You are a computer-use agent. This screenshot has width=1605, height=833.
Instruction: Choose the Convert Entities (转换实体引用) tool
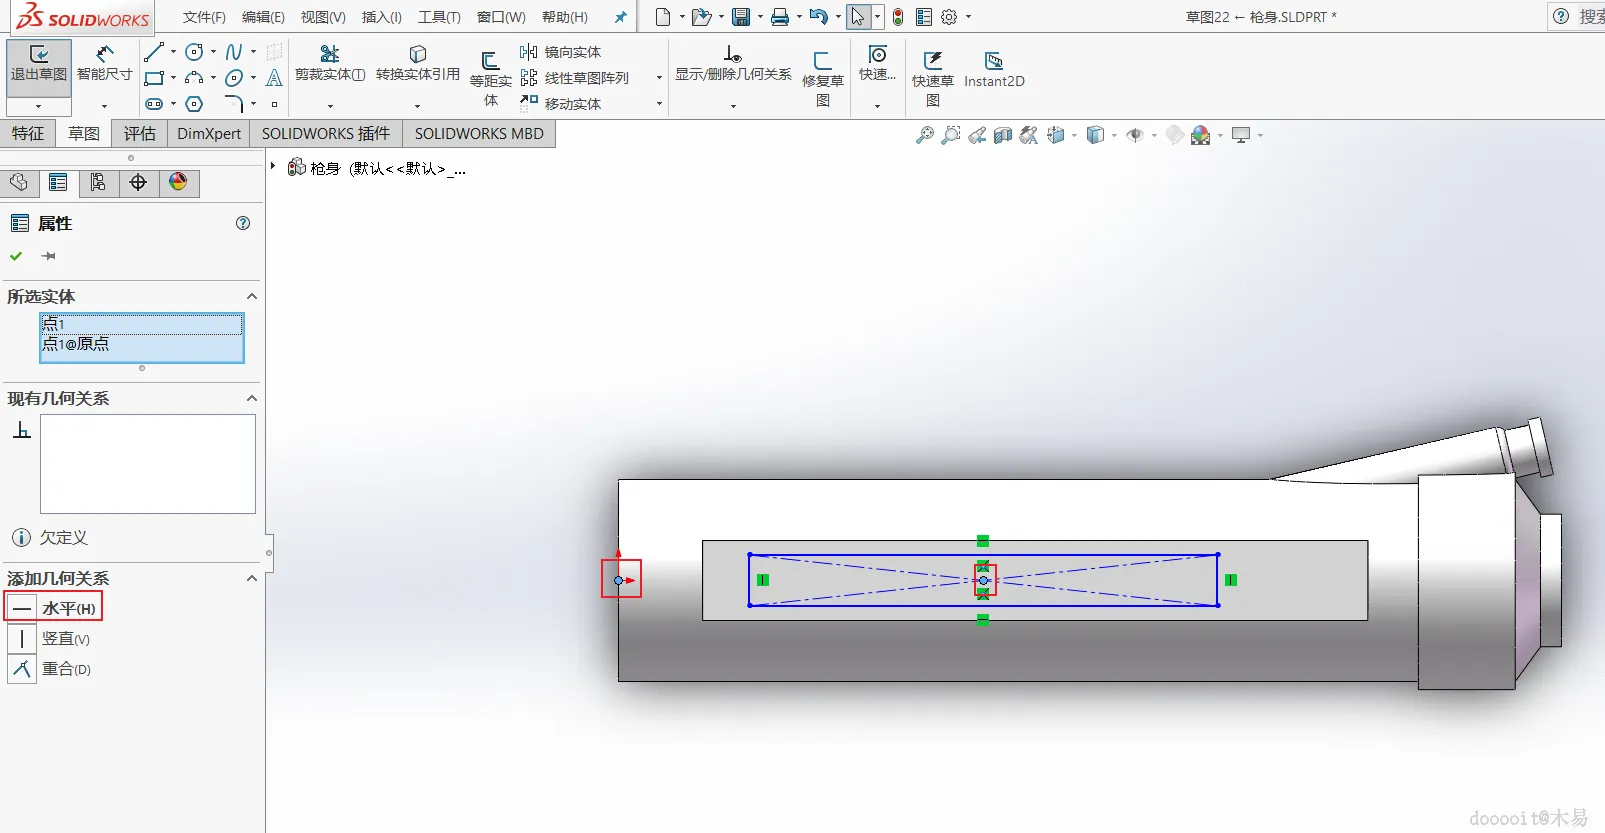[417, 64]
